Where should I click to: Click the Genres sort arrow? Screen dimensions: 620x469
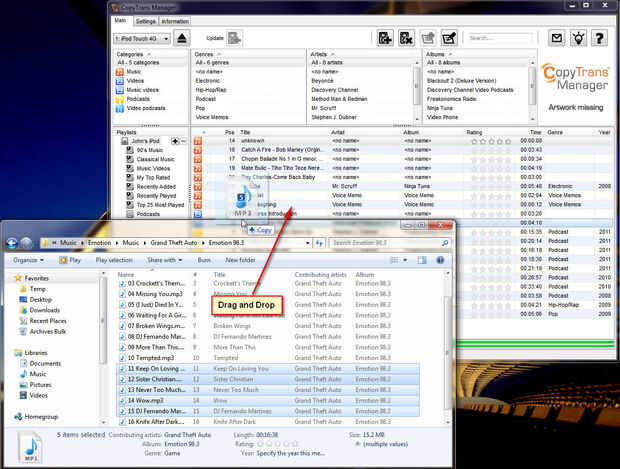pos(219,54)
